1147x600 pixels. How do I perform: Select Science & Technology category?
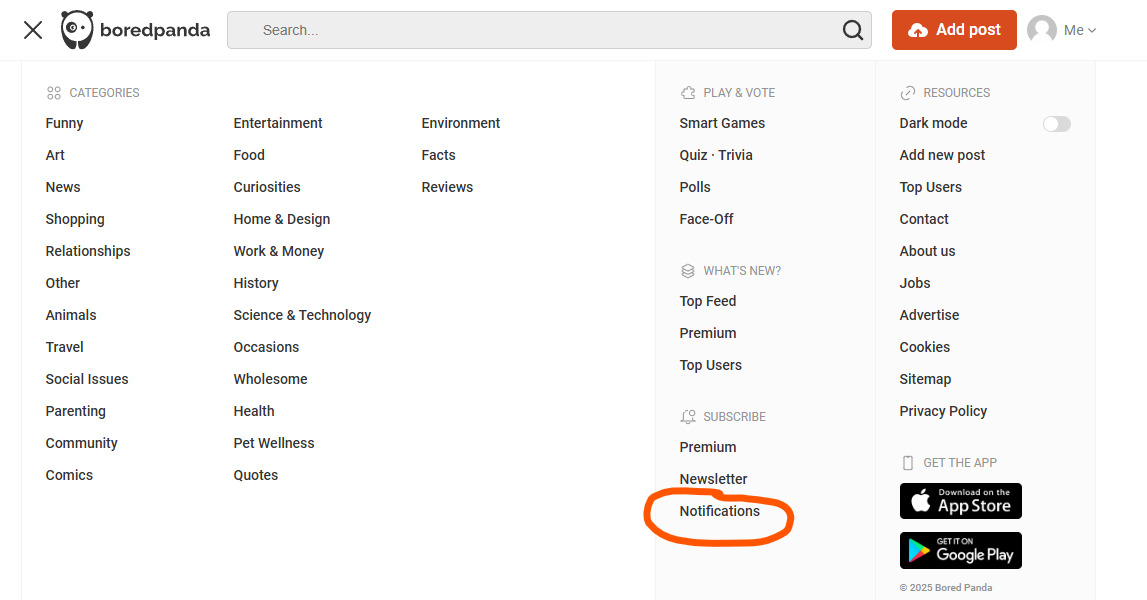302,315
